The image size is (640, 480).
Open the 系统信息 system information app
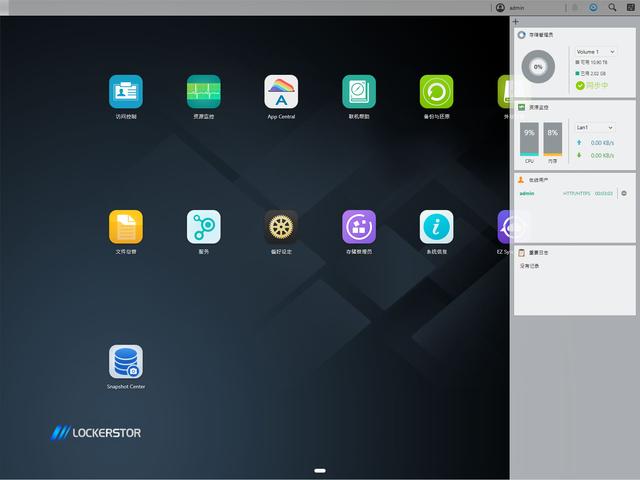436,227
